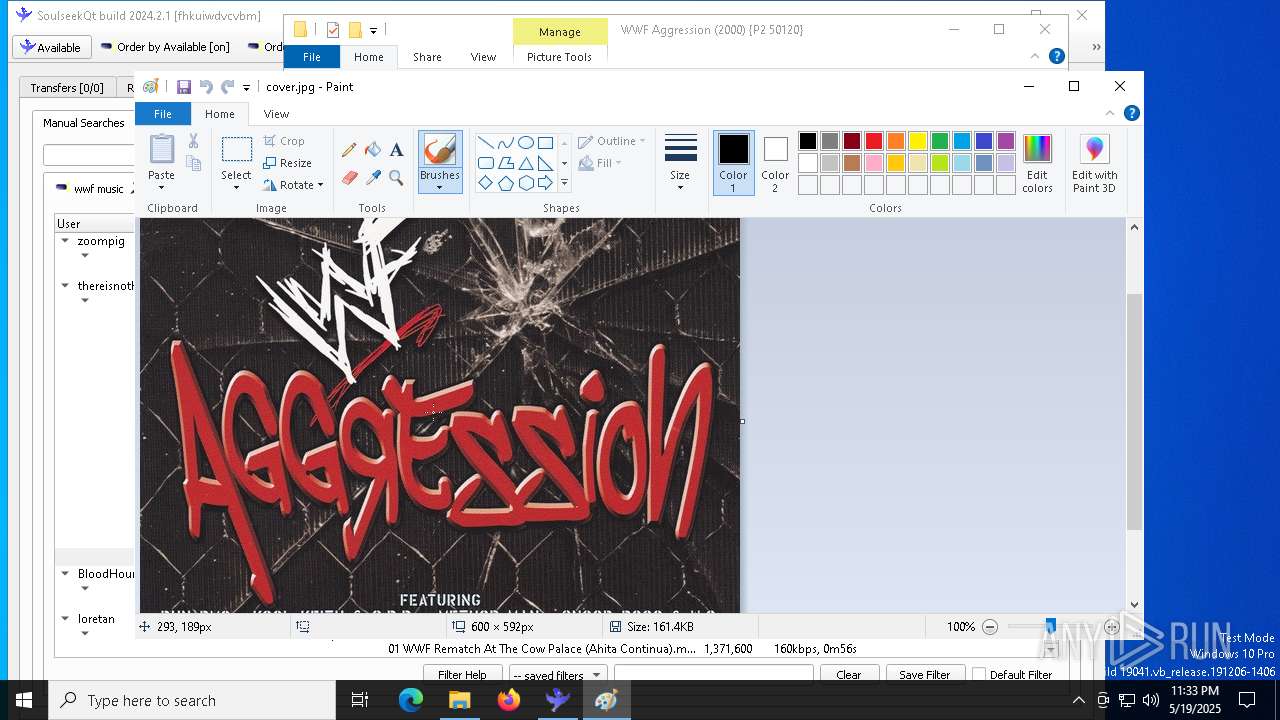Open the Manual Searches tab in SoulseekQt
The image size is (1280, 720).
click(x=84, y=123)
